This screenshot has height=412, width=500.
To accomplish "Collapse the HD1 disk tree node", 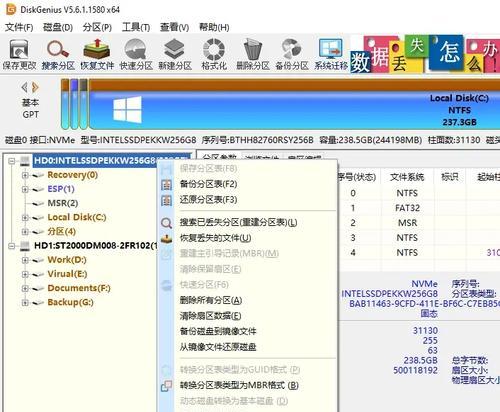I will tap(12, 246).
